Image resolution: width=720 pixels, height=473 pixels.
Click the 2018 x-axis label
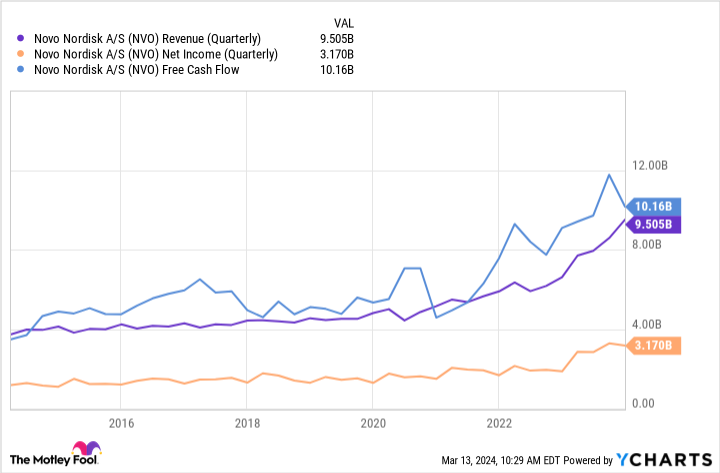247,423
